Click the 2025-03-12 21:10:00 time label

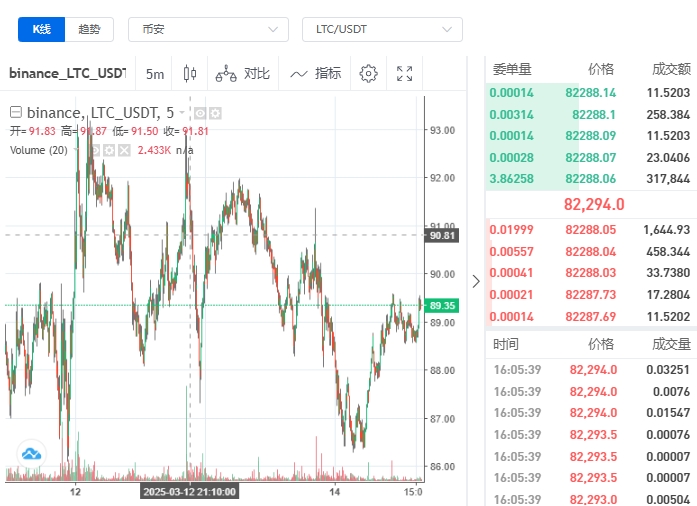click(189, 492)
